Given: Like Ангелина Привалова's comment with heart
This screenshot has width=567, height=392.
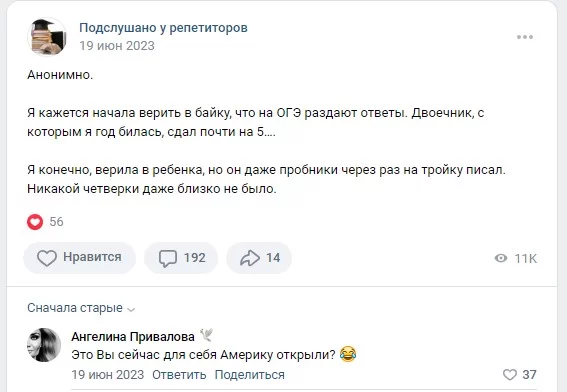Looking at the screenshot, I should coord(510,375).
